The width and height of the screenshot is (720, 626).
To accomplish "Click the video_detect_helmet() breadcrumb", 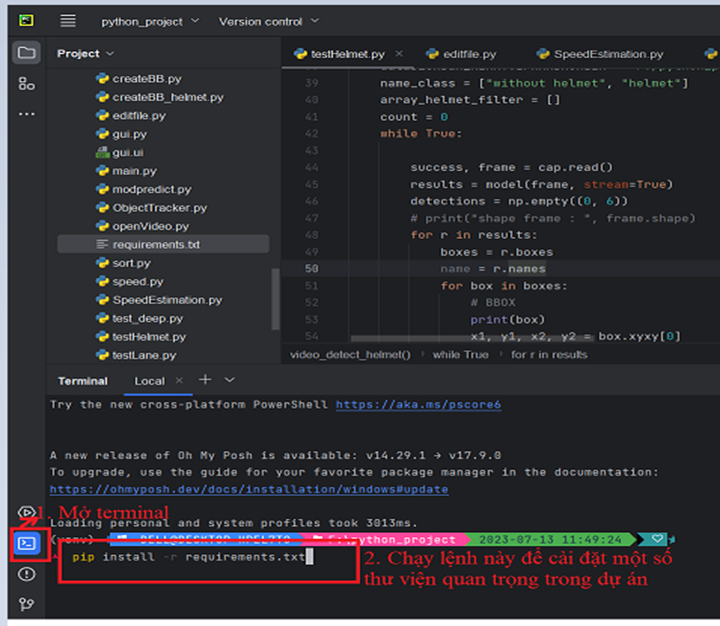I will (350, 355).
